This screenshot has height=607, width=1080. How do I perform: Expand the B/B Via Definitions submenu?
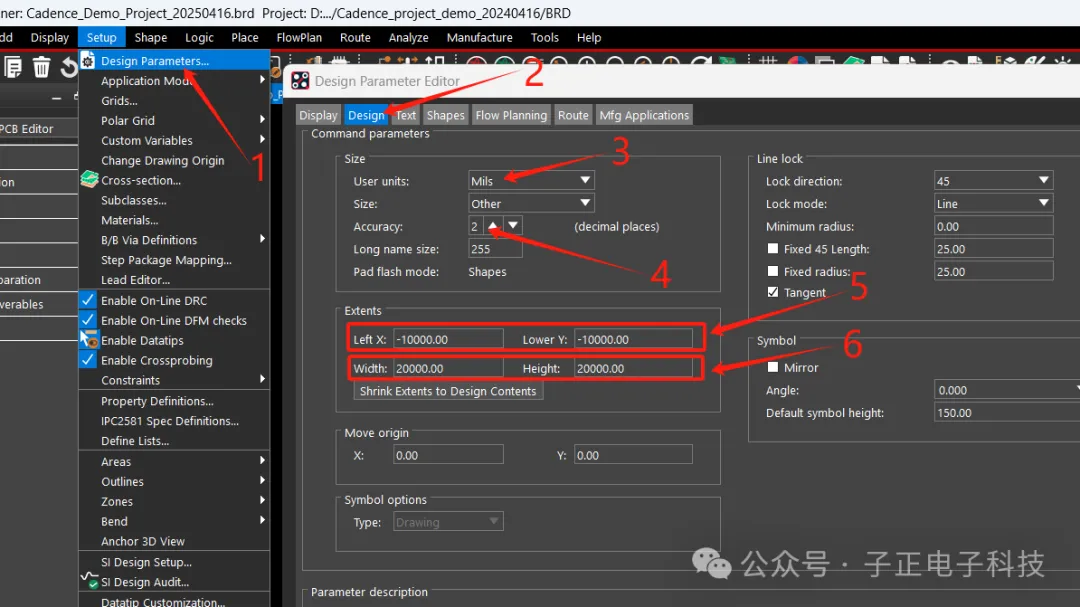pos(262,239)
